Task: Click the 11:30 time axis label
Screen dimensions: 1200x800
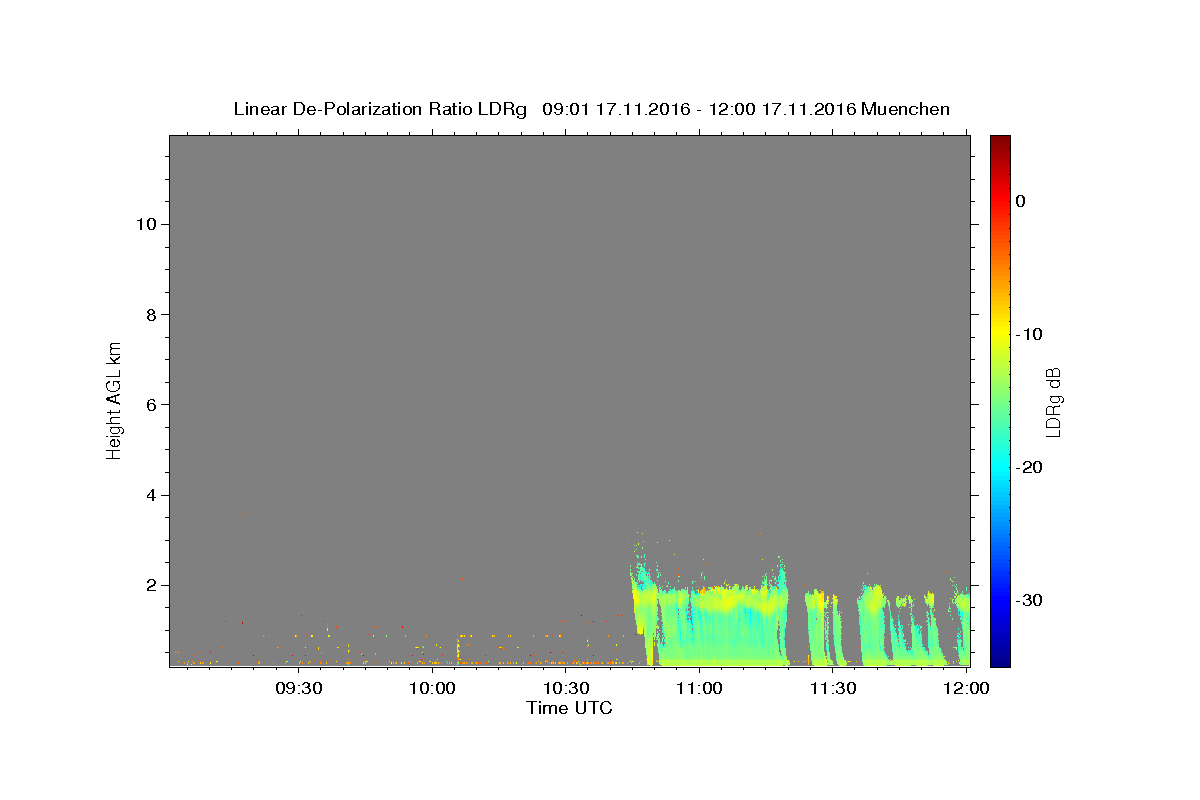Action: pyautogui.click(x=832, y=689)
